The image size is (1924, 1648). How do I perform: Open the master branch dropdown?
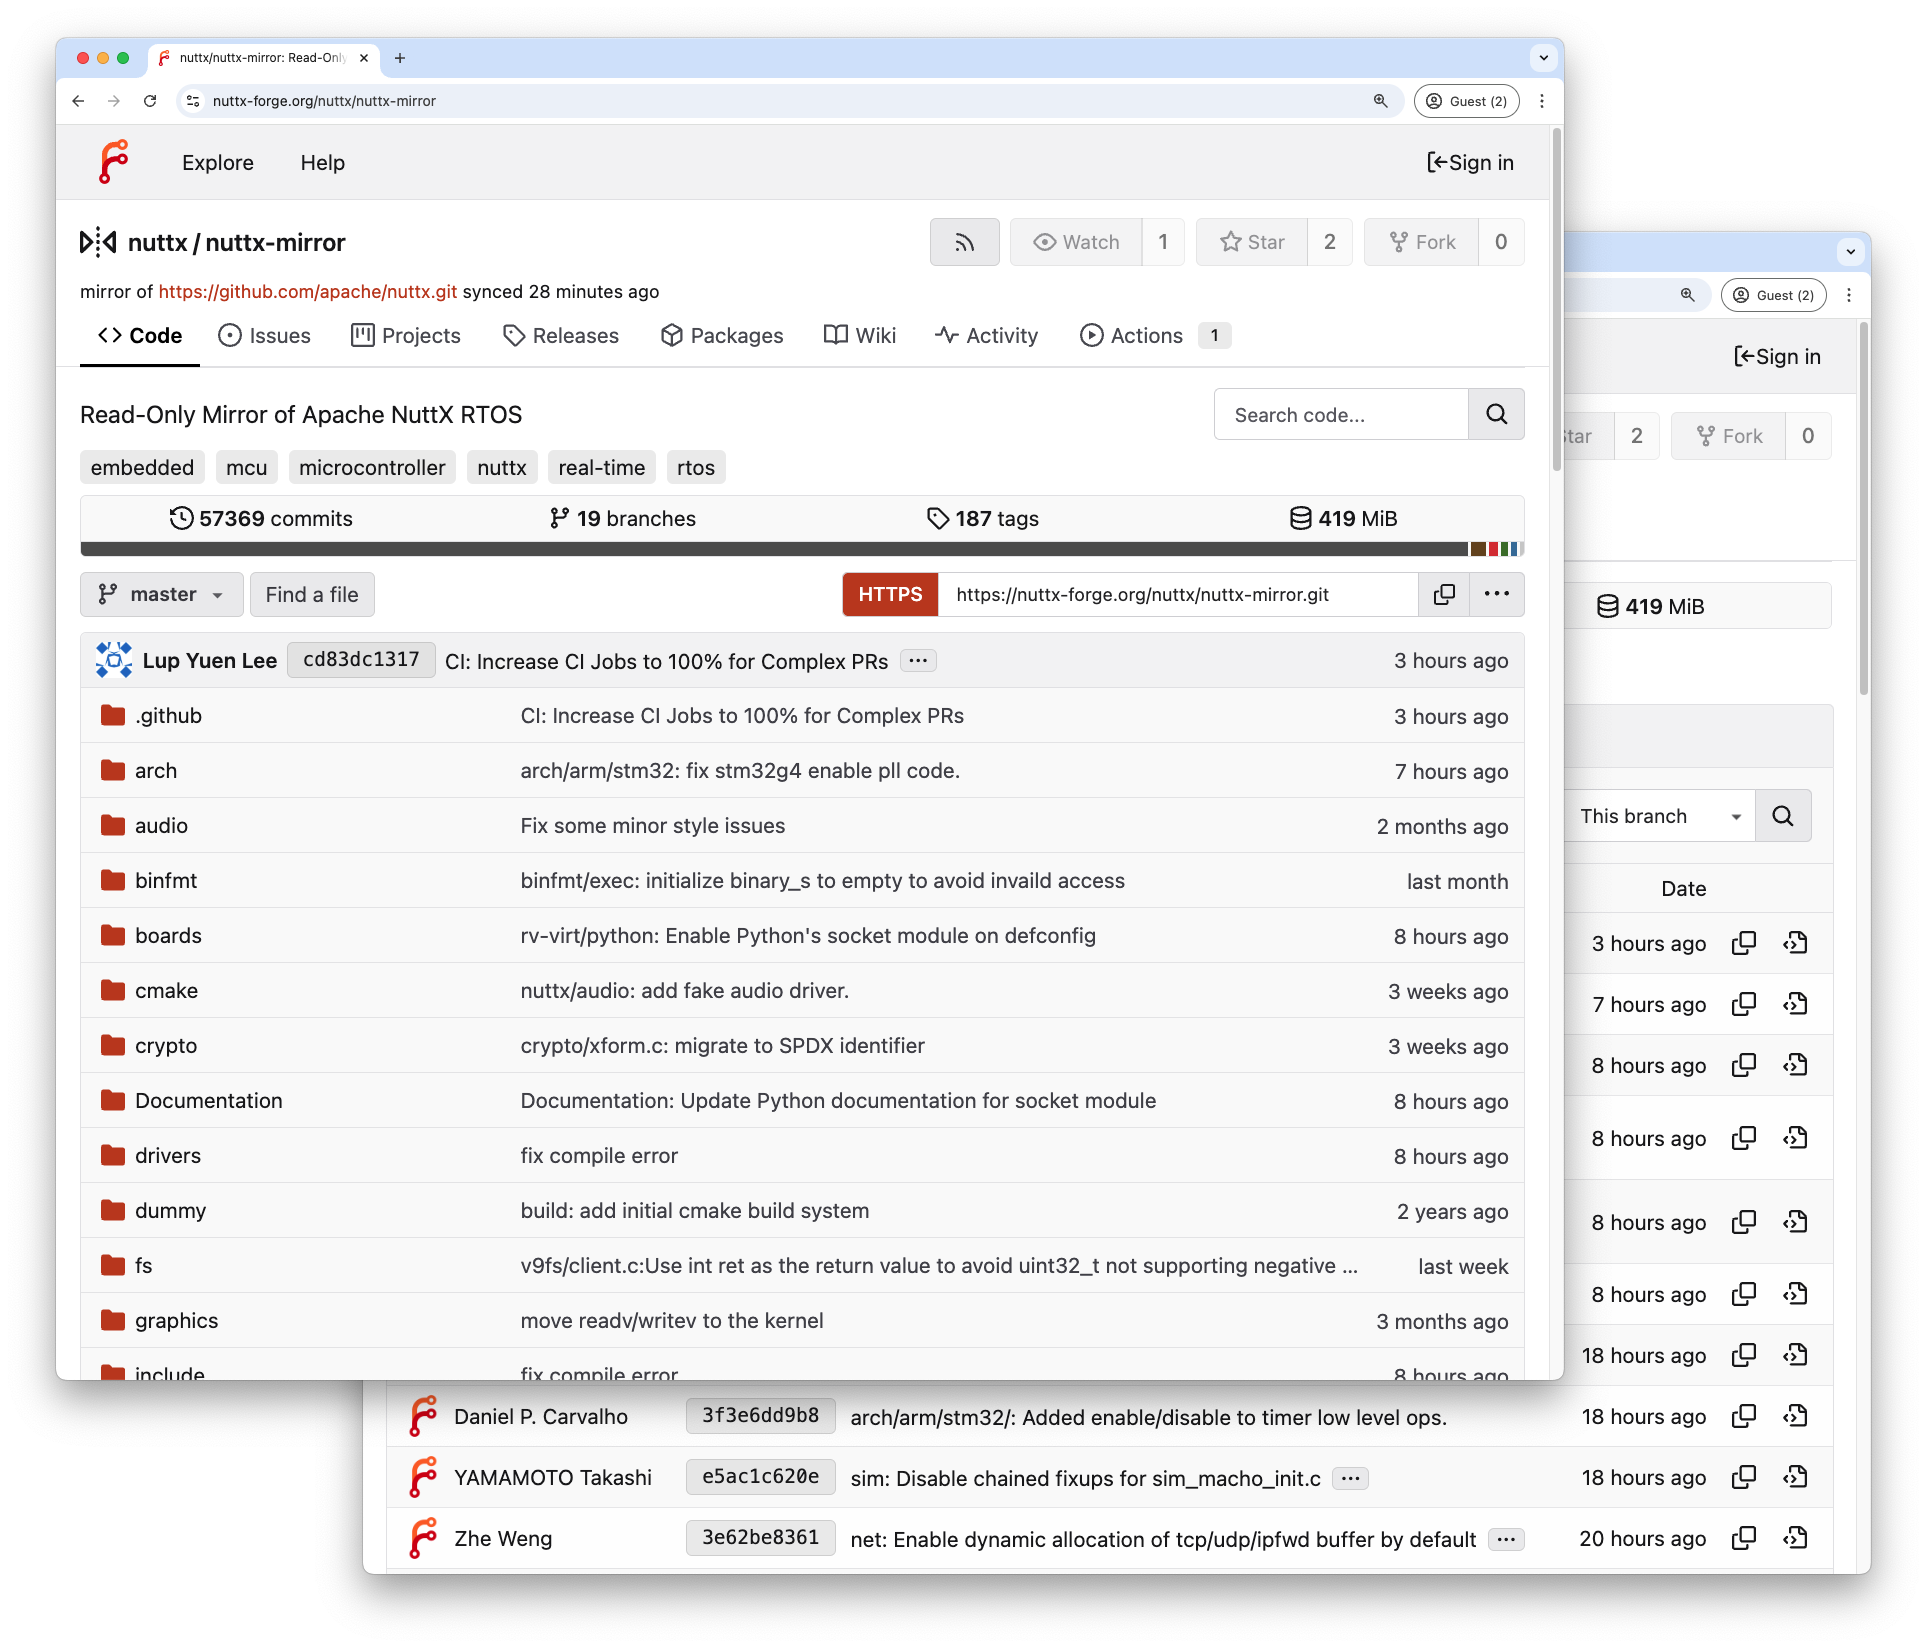point(161,594)
